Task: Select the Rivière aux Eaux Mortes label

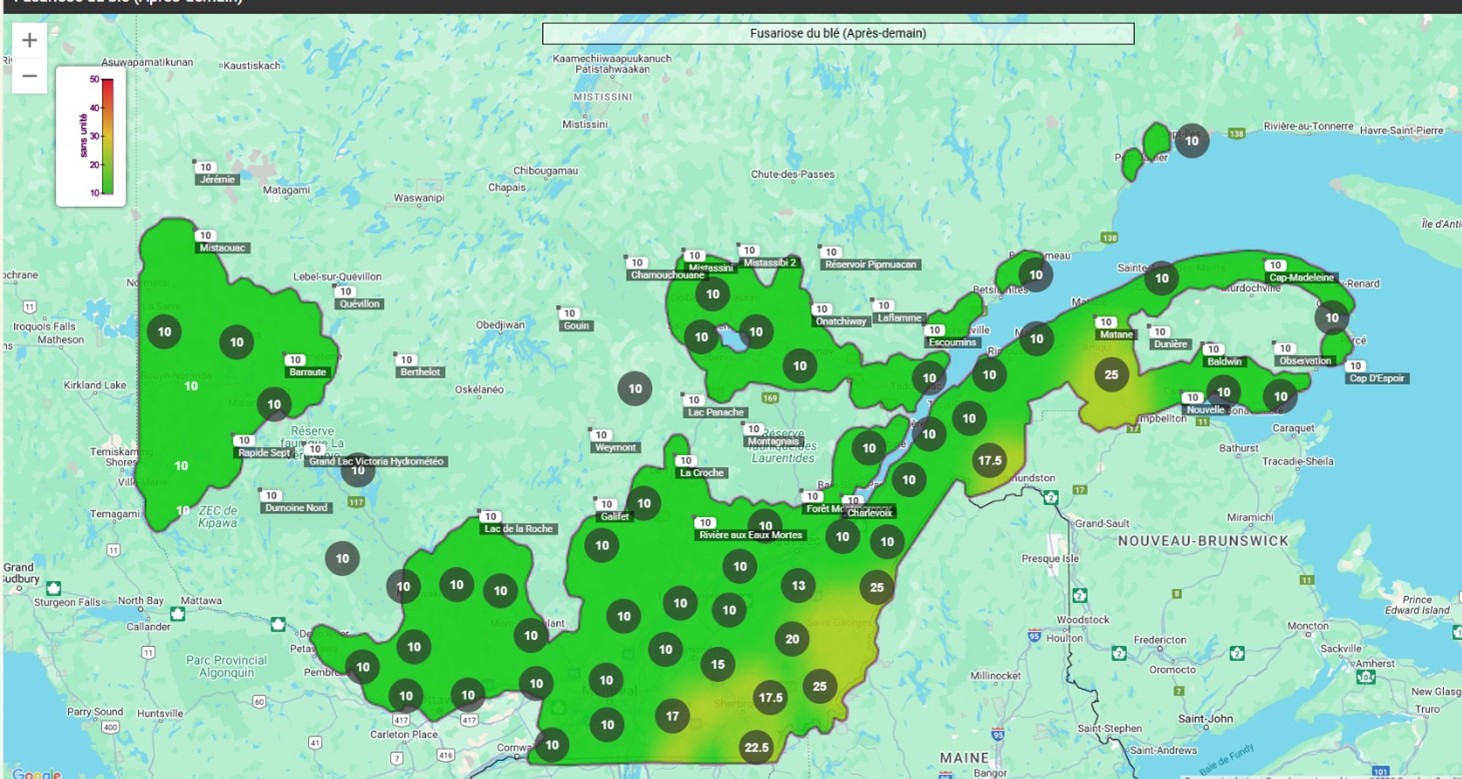Action: tap(750, 535)
